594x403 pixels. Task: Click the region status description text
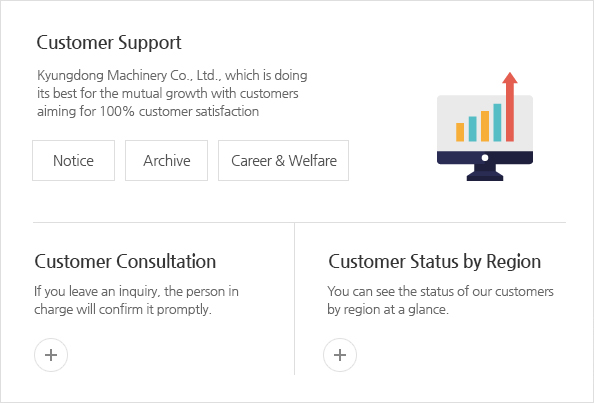point(440,300)
